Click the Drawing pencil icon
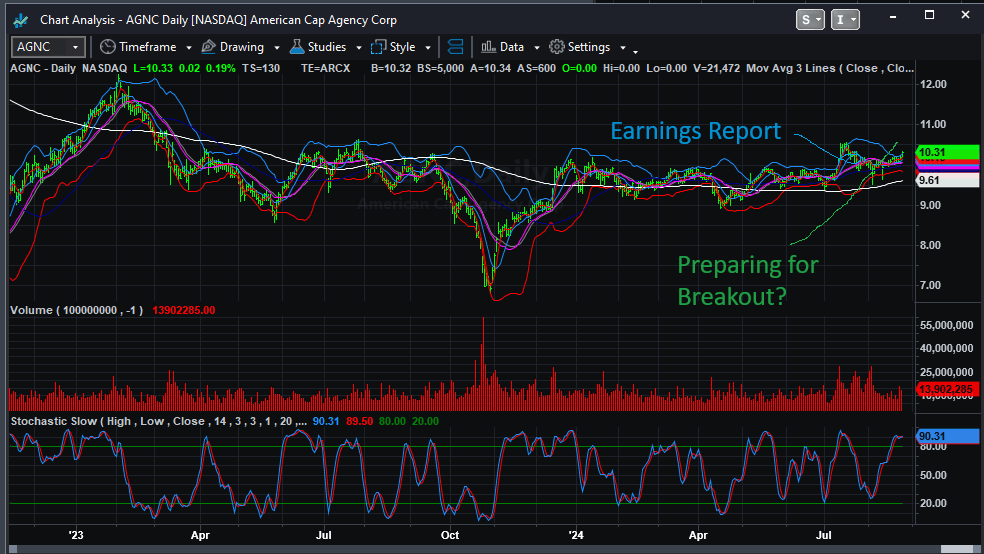The height and width of the screenshot is (554, 984). [208, 47]
